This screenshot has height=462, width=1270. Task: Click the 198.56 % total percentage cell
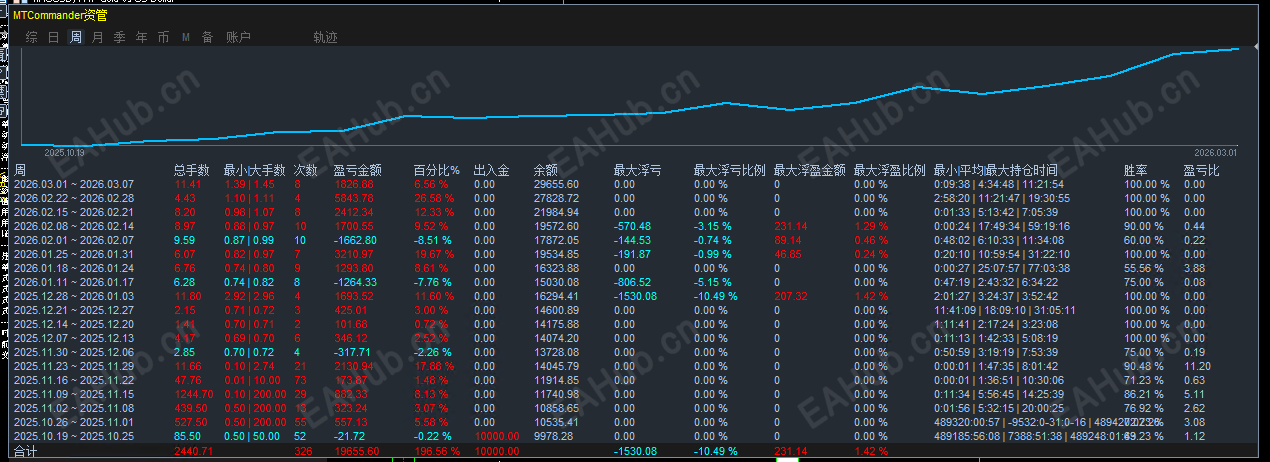click(x=436, y=451)
